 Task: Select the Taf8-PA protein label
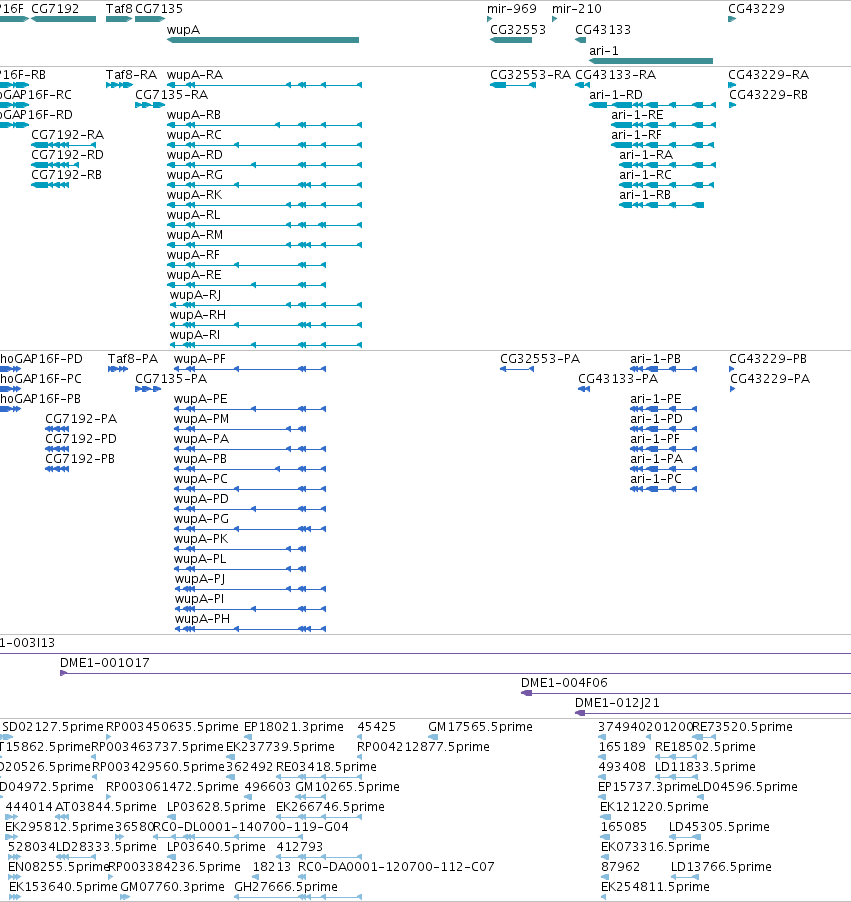point(133,358)
